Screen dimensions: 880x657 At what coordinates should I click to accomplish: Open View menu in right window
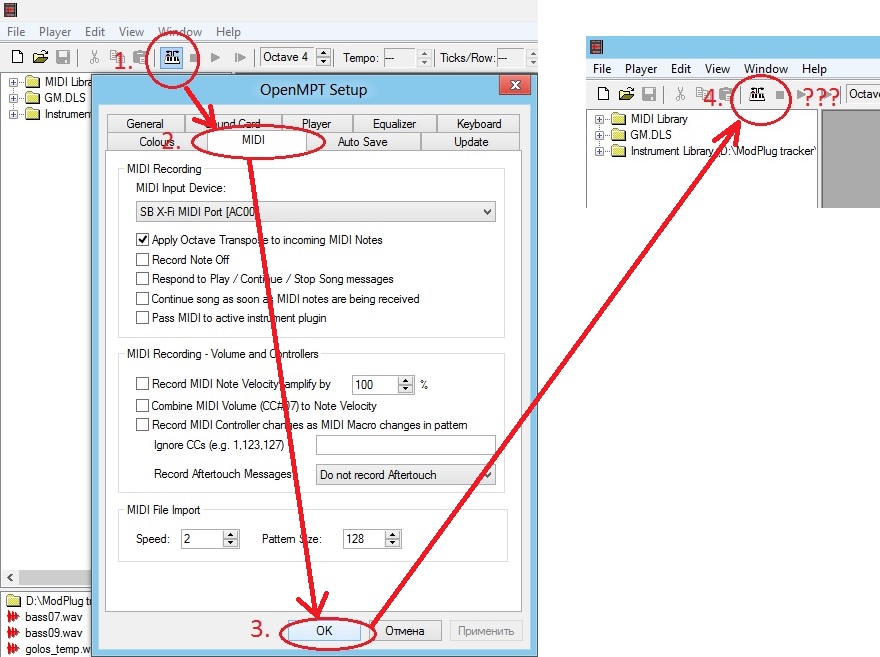(717, 69)
